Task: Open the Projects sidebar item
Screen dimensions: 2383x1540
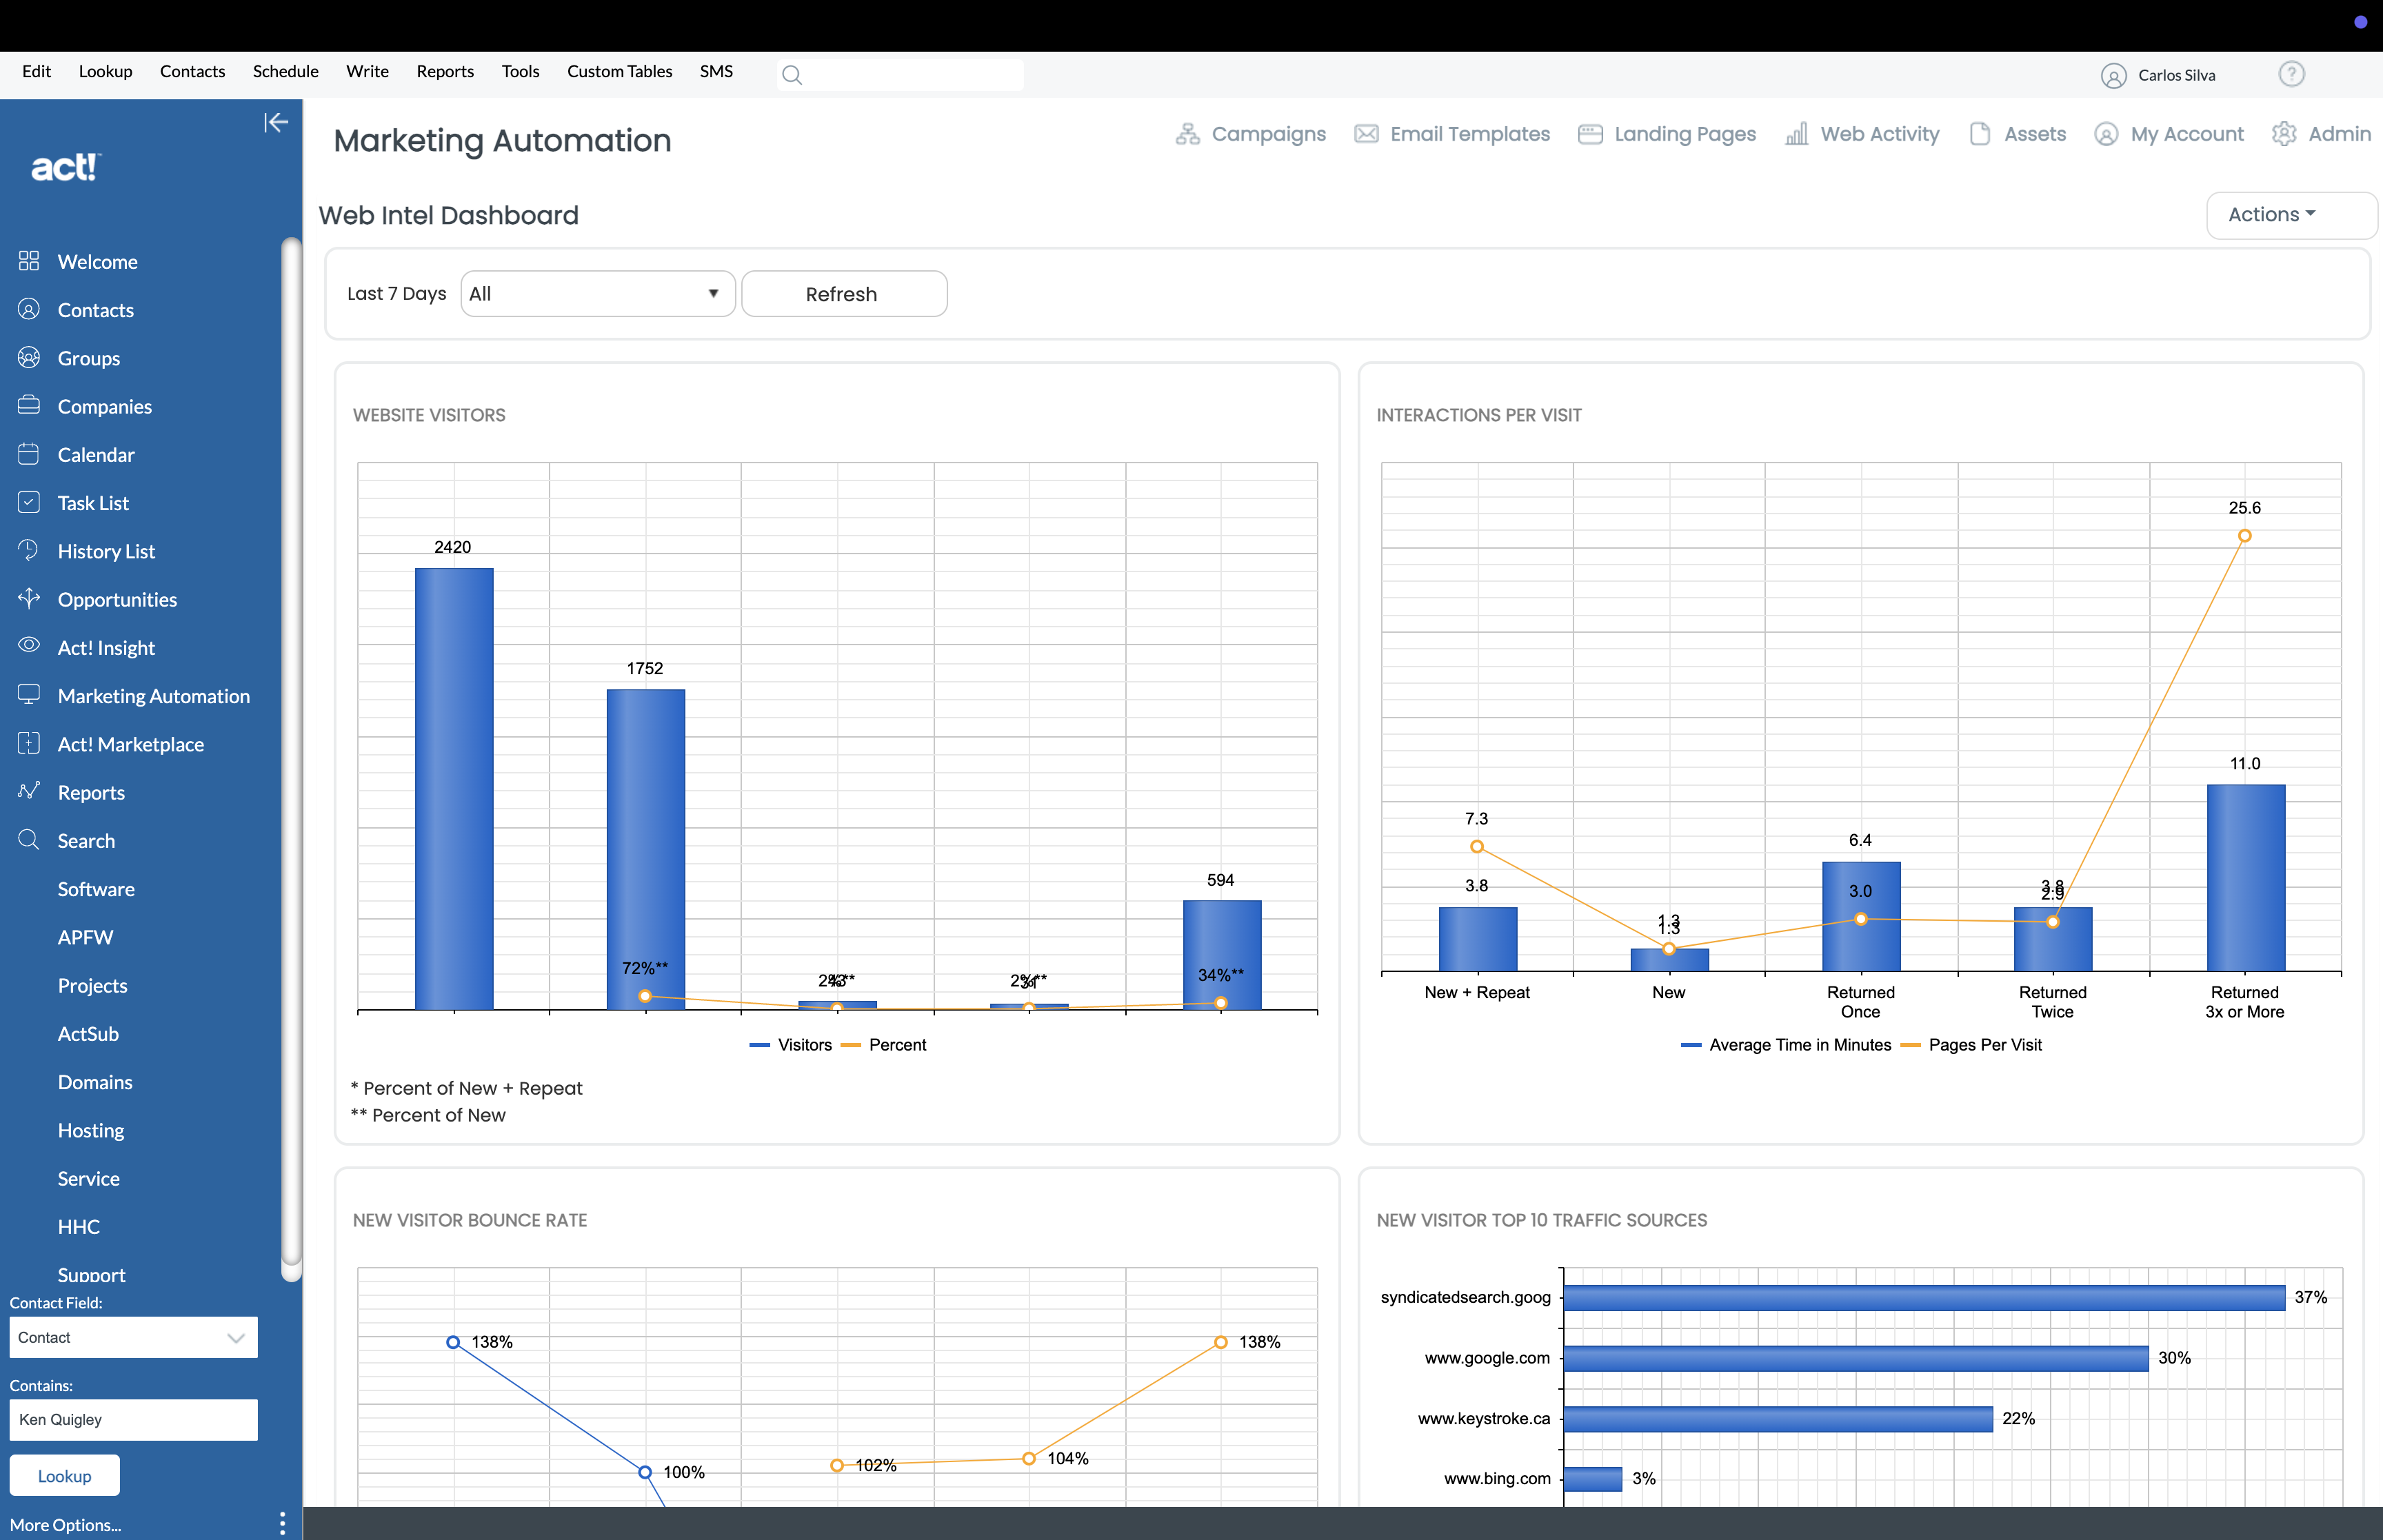Action: pos(92,985)
